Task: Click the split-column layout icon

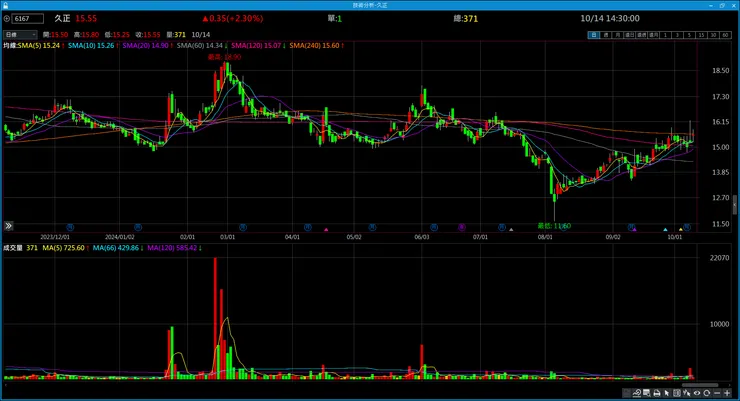Action: click(677, 393)
